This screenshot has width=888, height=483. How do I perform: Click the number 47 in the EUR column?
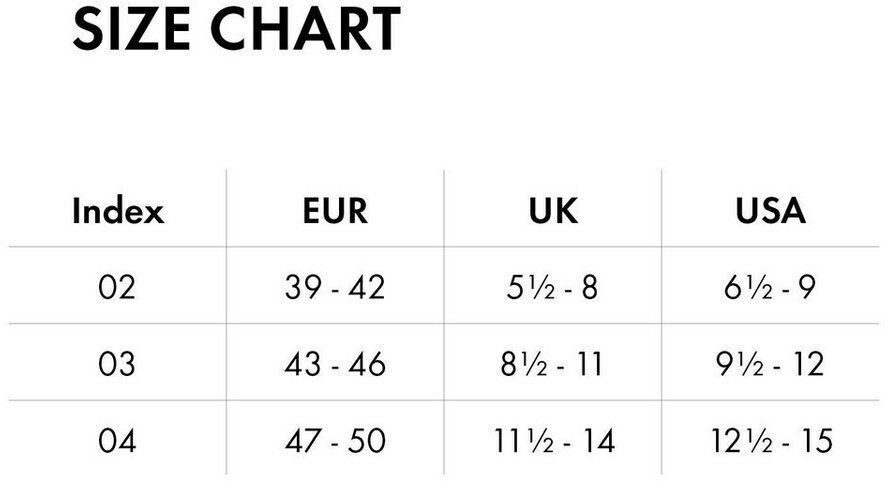pos(304,440)
